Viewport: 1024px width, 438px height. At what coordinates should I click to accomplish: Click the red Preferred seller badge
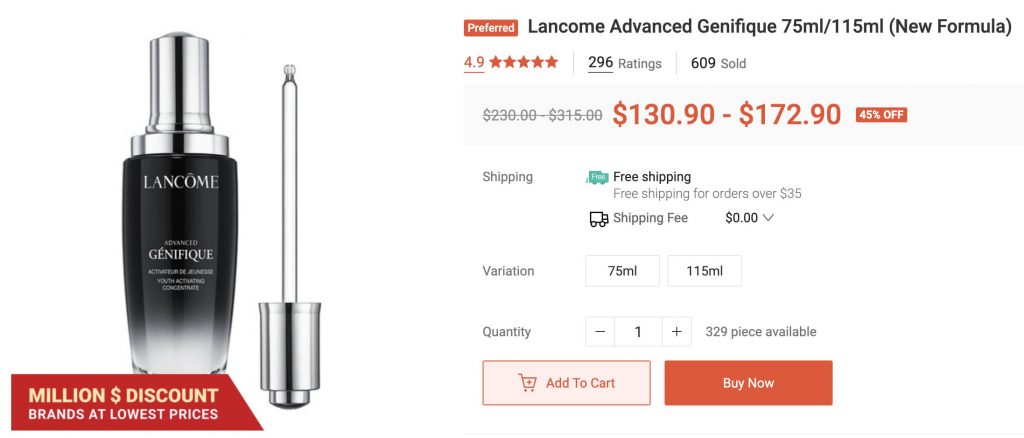[x=491, y=28]
